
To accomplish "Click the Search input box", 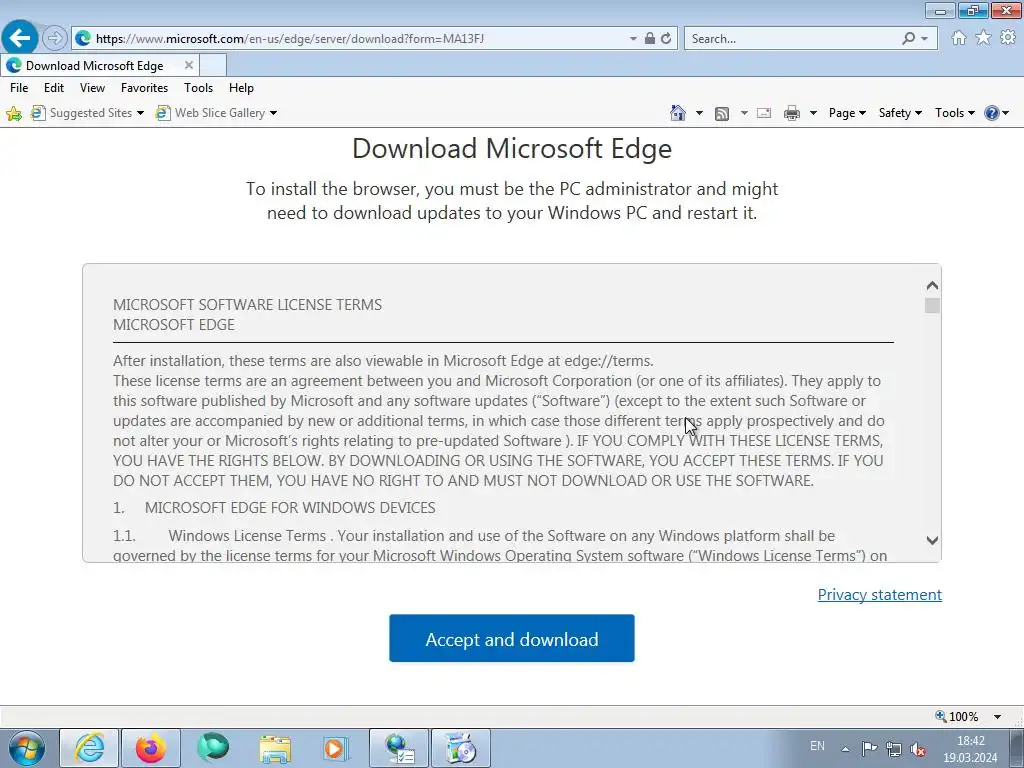I will click(x=793, y=39).
